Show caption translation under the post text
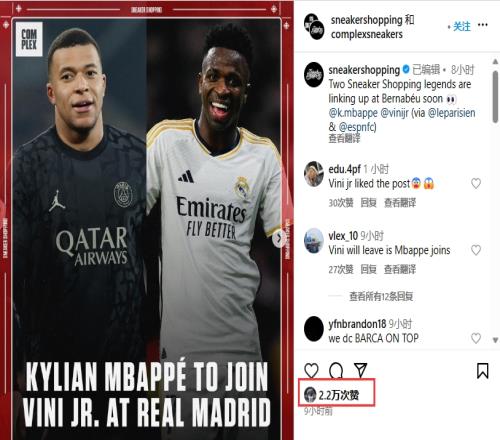The height and width of the screenshot is (440, 500). (344, 138)
